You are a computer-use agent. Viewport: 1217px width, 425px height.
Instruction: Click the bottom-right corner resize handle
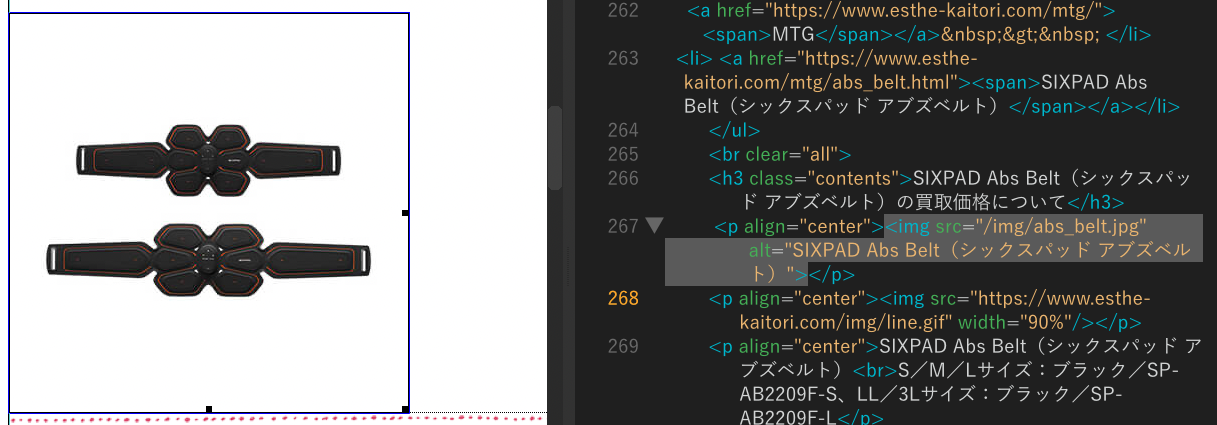point(405,409)
